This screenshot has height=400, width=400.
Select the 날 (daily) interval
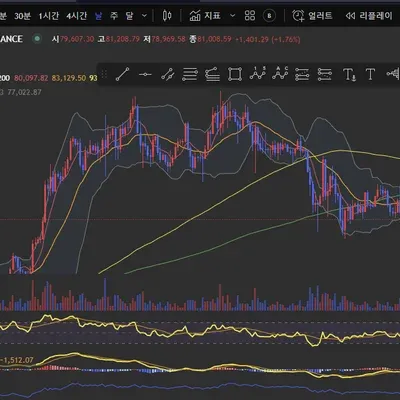pyautogui.click(x=98, y=16)
